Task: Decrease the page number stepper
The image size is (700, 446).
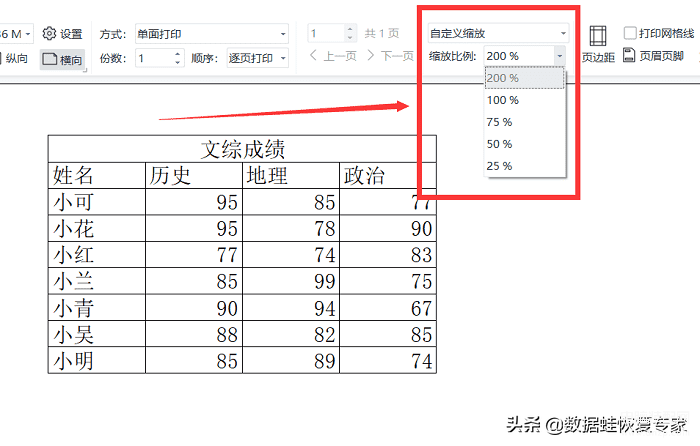Action: coord(350,38)
